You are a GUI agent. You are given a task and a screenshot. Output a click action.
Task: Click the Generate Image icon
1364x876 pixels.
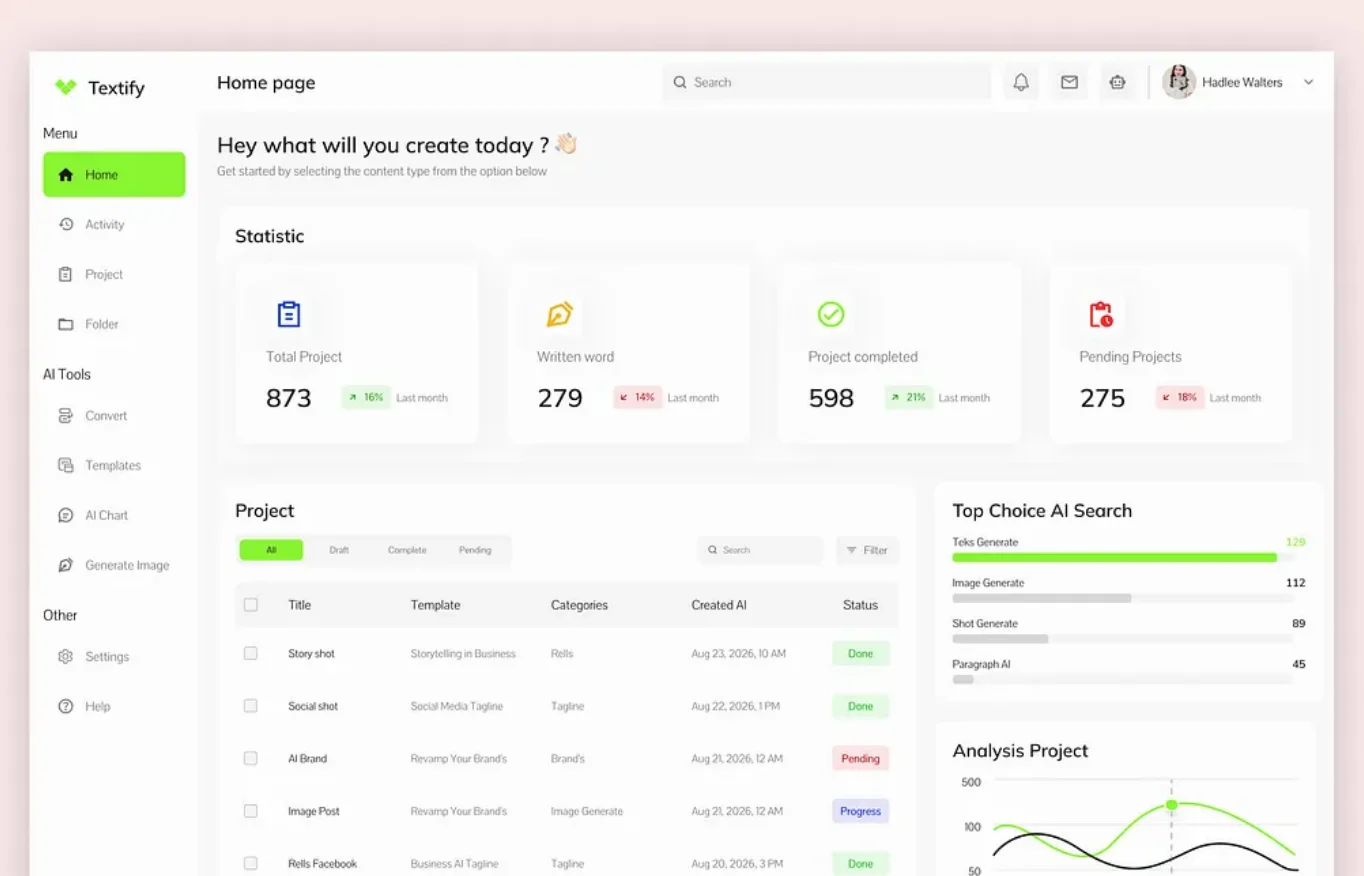pyautogui.click(x=66, y=565)
